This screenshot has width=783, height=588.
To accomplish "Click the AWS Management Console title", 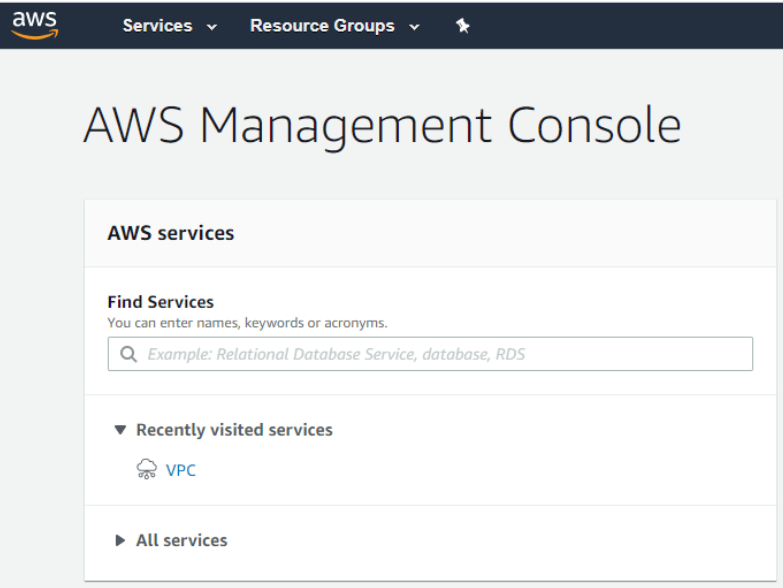I will point(382,126).
